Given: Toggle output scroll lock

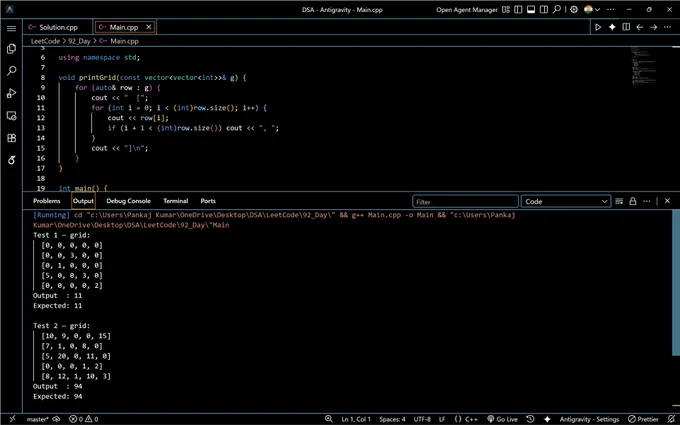Looking at the screenshot, I should [x=633, y=201].
